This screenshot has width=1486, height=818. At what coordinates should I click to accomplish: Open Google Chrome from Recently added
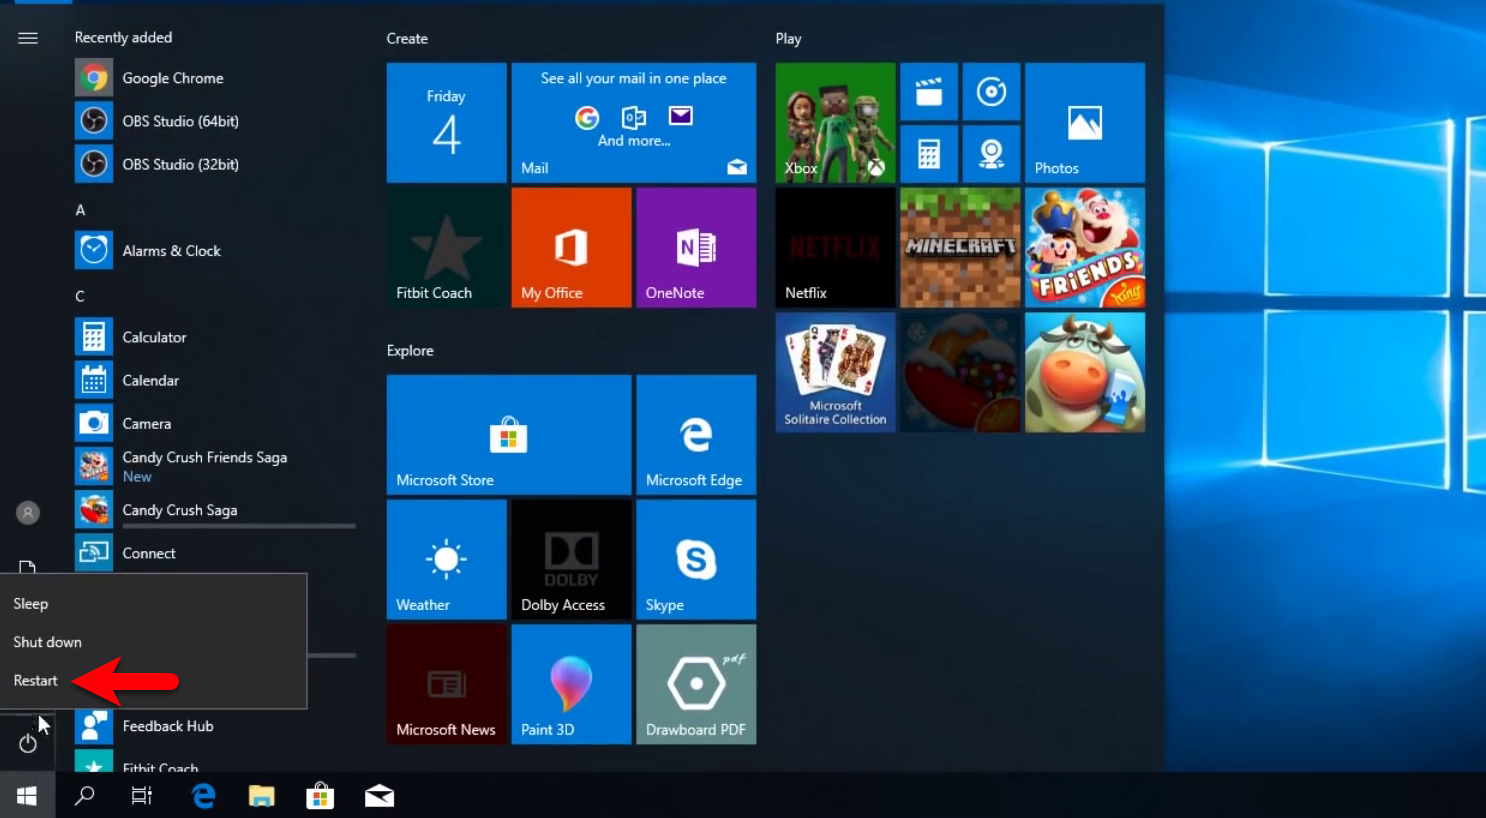214,78
